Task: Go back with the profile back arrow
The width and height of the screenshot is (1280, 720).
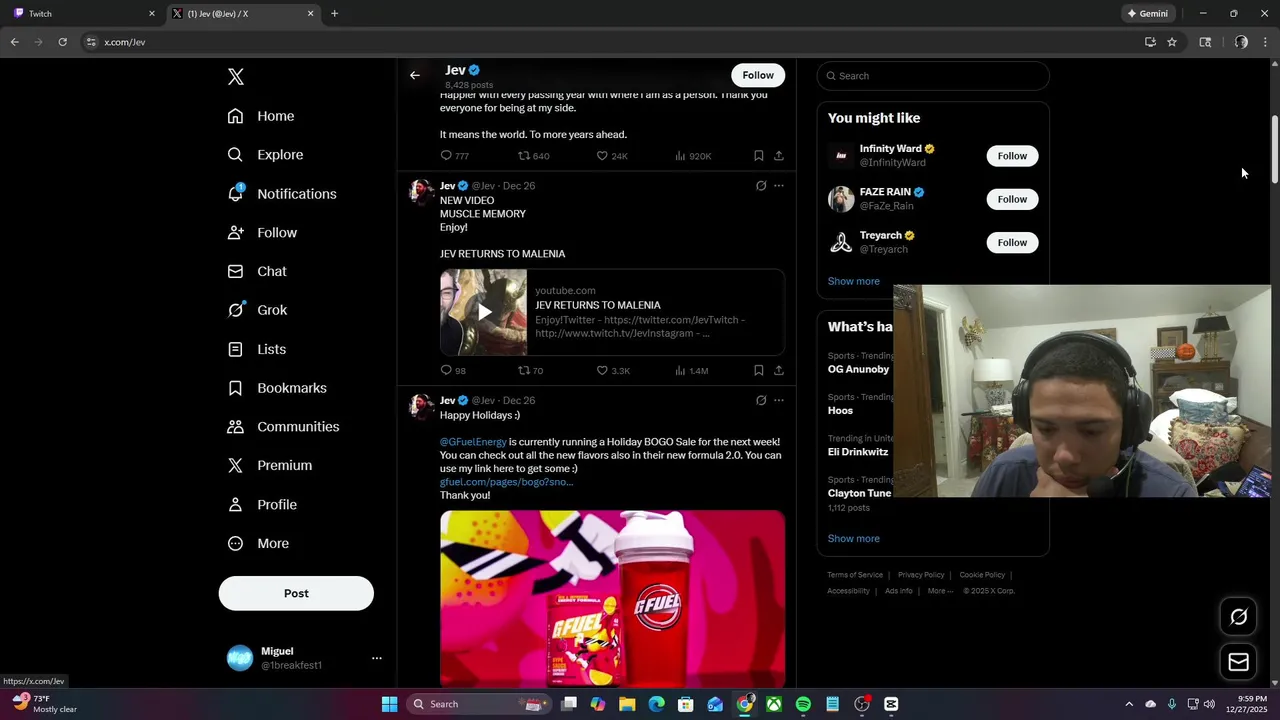Action: coord(415,75)
